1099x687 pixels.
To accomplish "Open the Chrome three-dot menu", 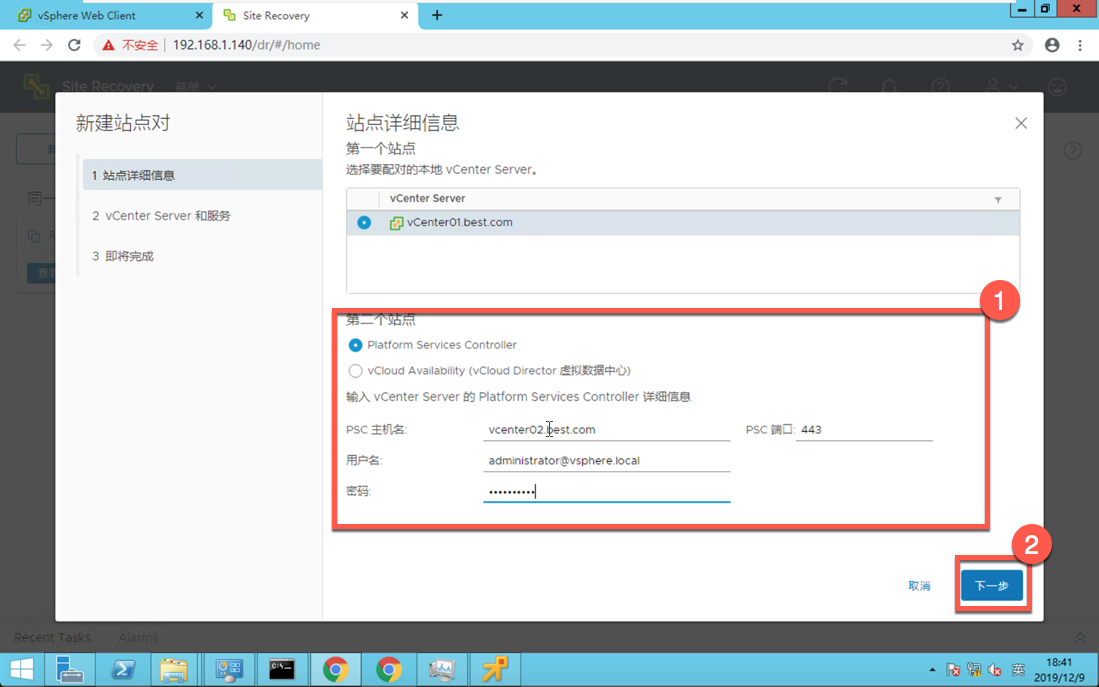I will pos(1079,45).
